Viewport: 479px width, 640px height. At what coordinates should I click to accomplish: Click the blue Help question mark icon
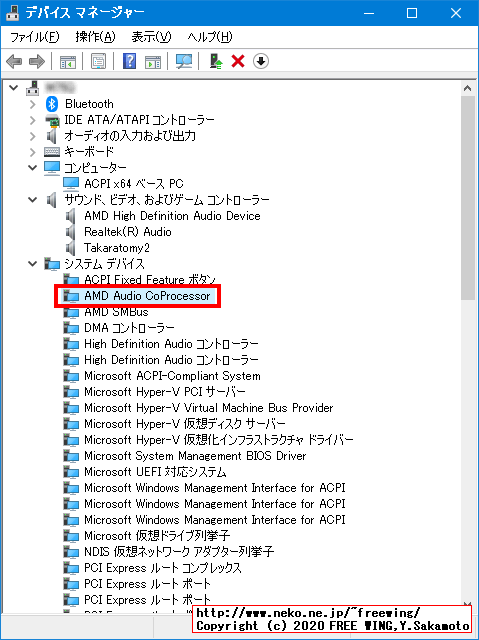pyautogui.click(x=129, y=62)
